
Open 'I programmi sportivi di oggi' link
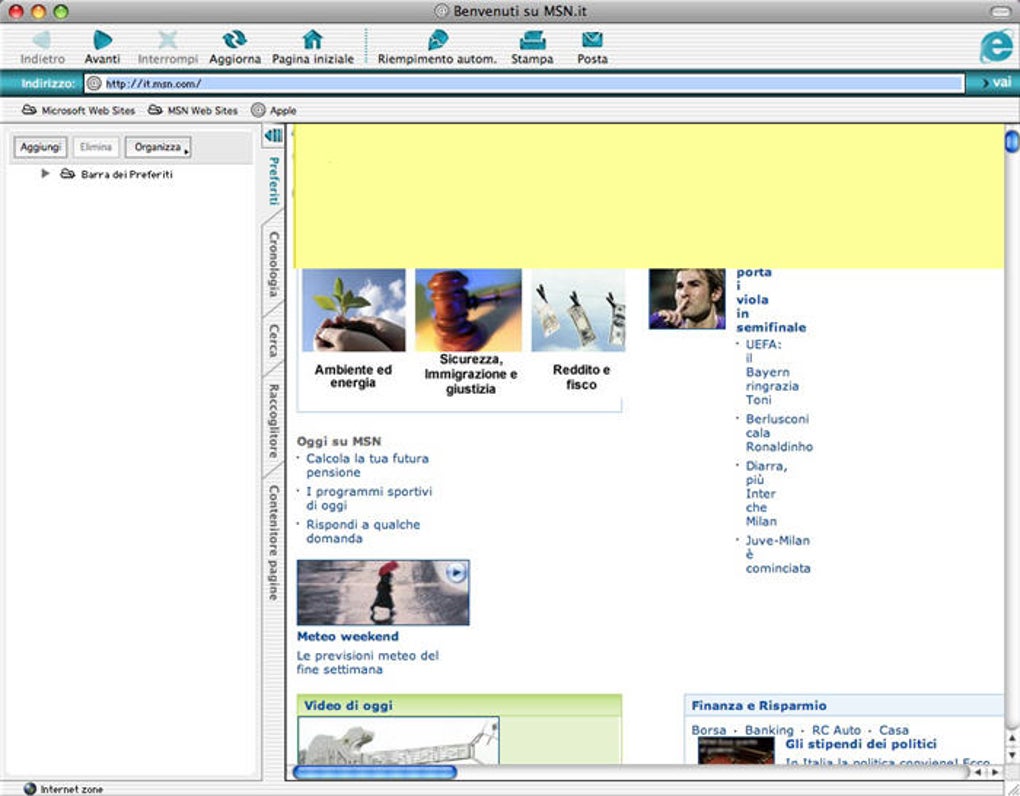coord(369,498)
